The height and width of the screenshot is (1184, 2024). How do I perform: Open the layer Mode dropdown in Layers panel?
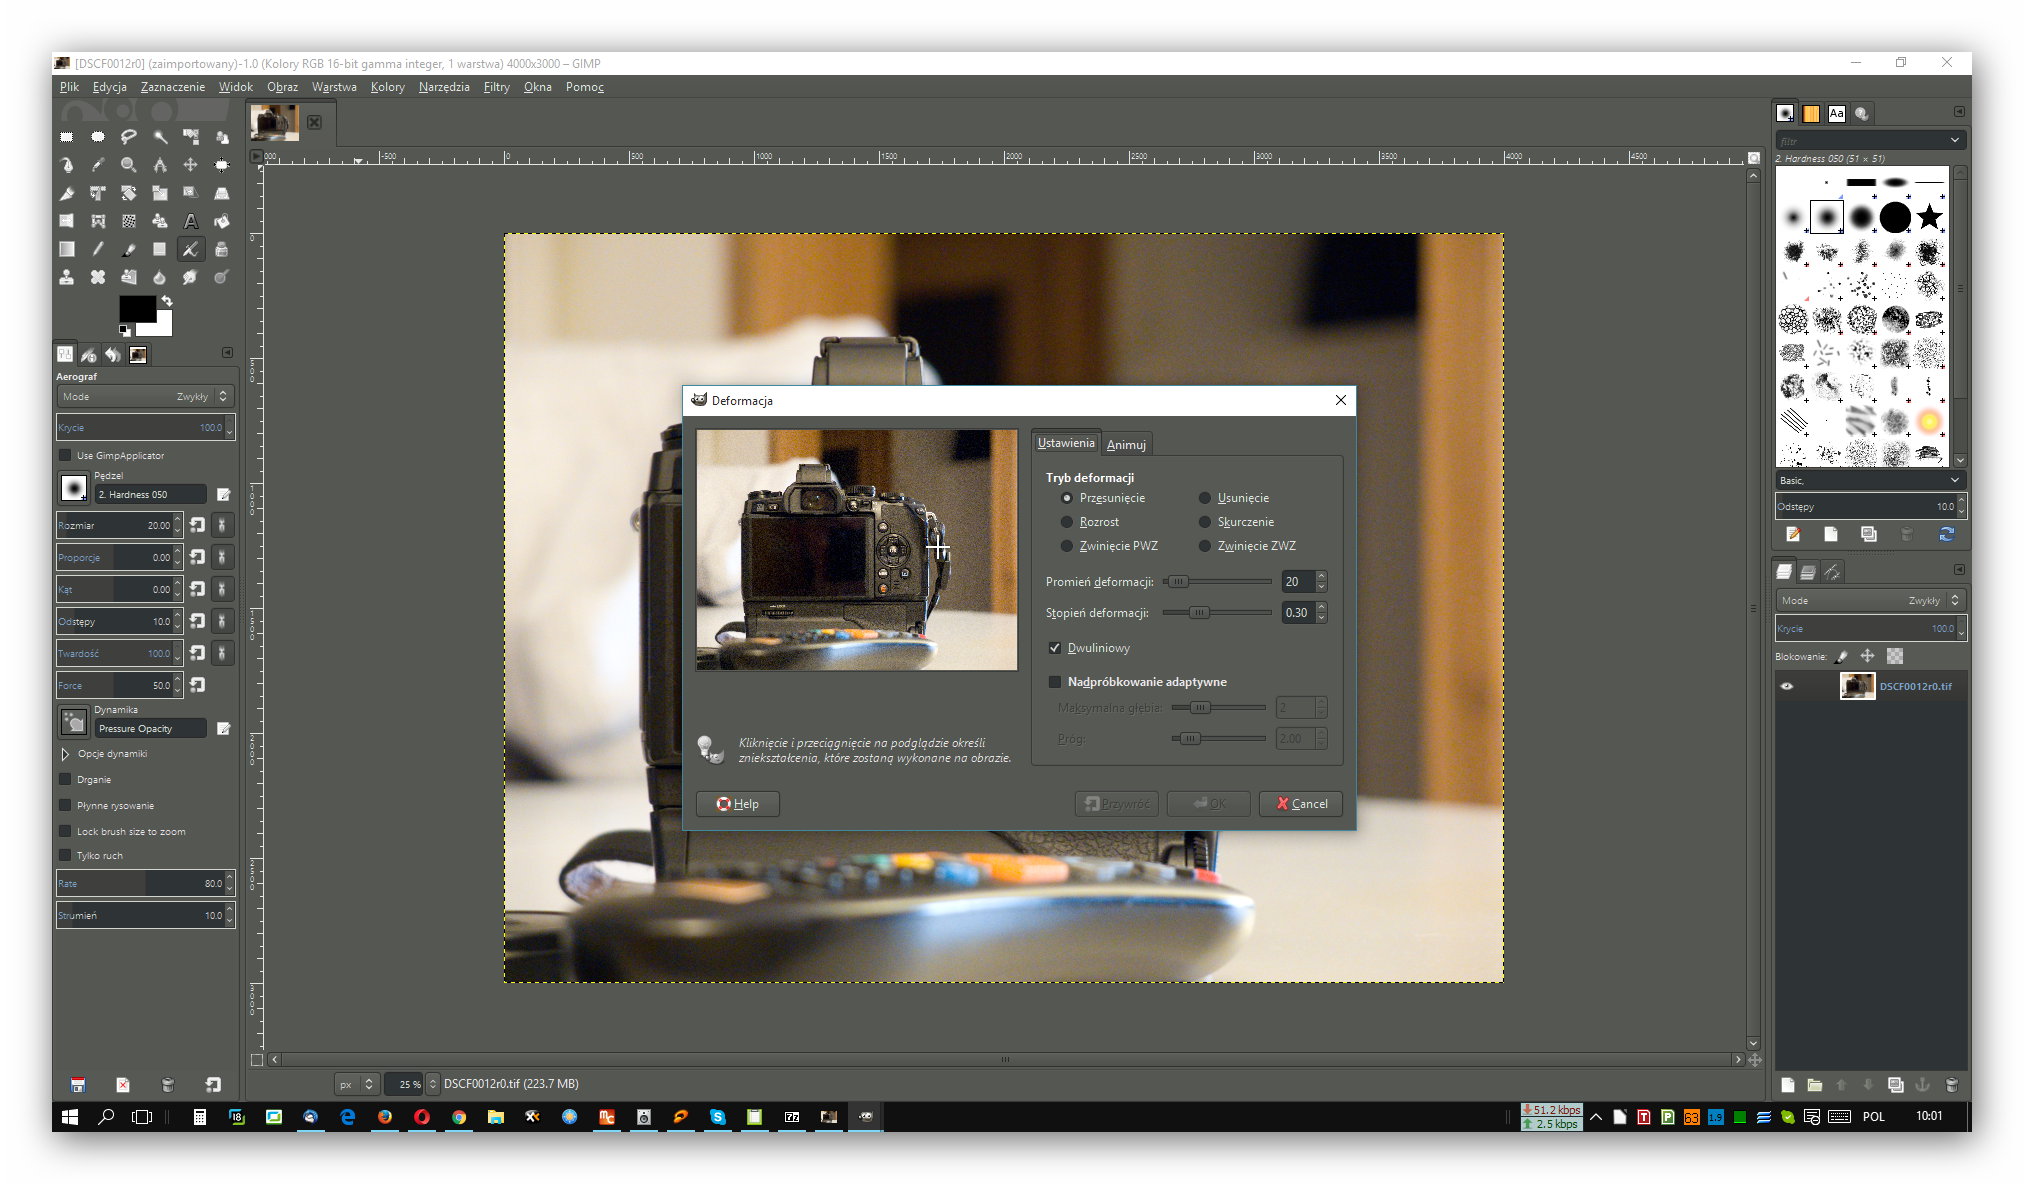pos(1869,600)
